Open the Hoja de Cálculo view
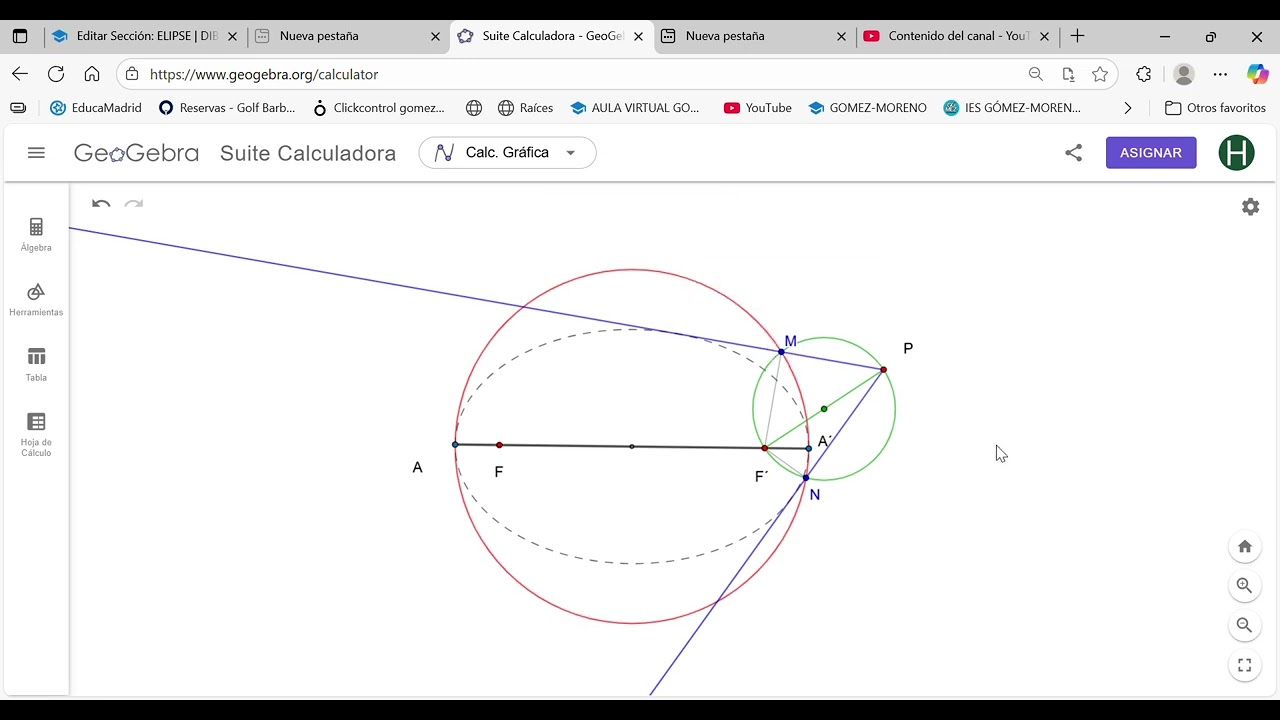The width and height of the screenshot is (1280, 720). click(36, 435)
